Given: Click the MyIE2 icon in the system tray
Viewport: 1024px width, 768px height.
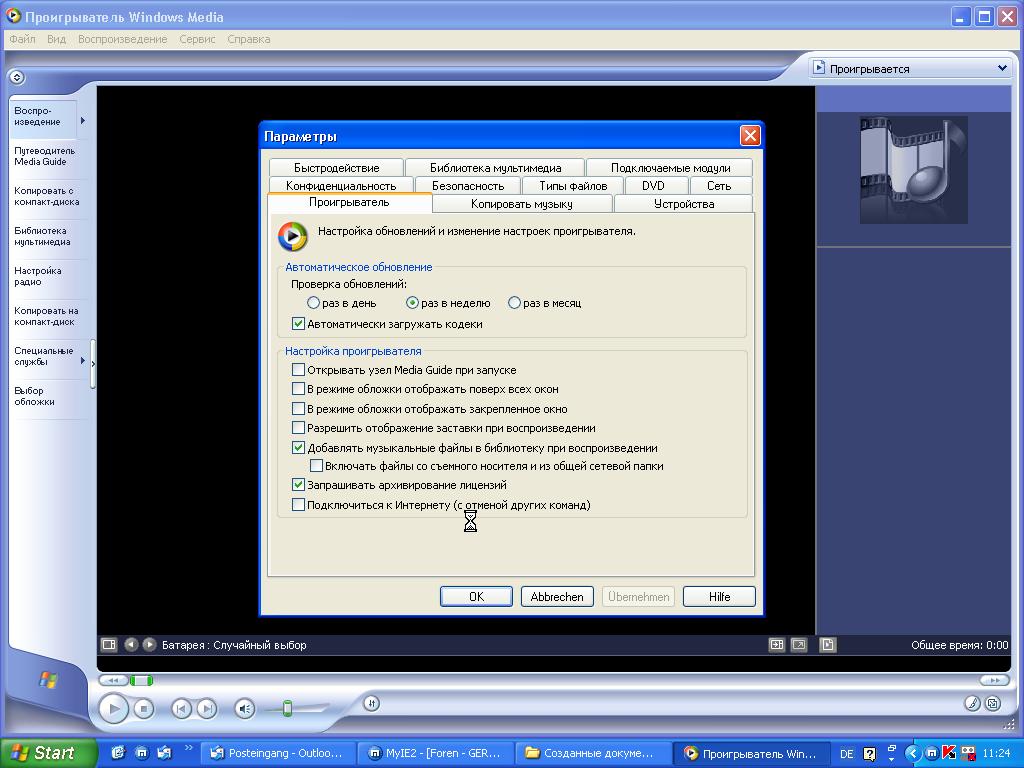Looking at the screenshot, I should (931, 753).
